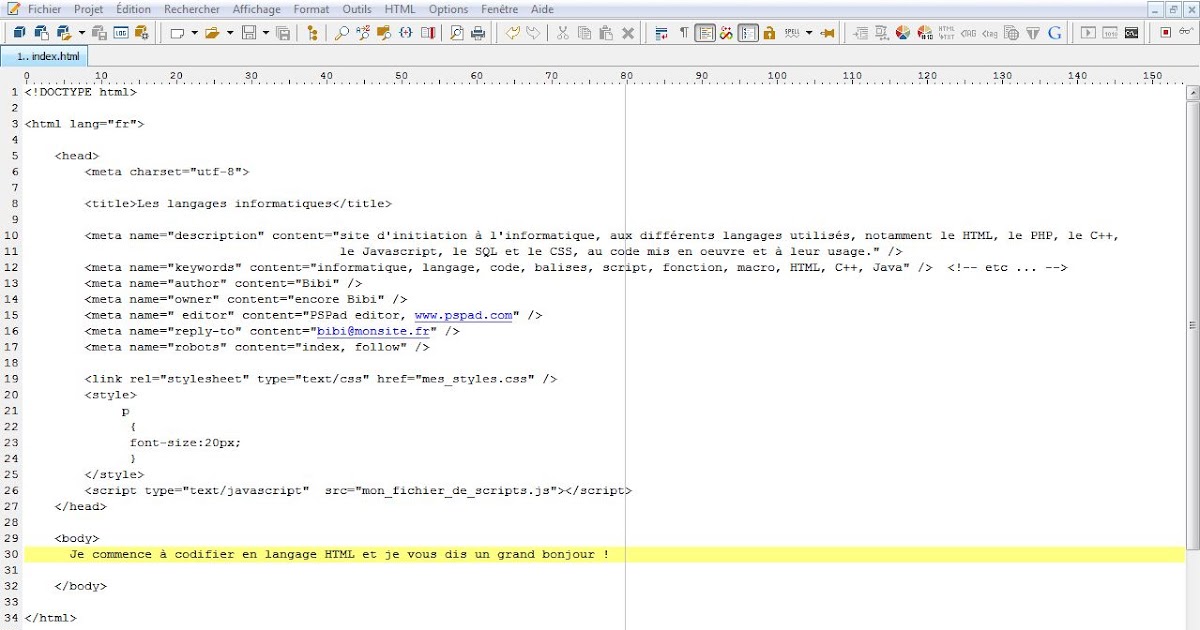1200x630 pixels.
Task: Click the Google search G icon
Action: (1055, 33)
